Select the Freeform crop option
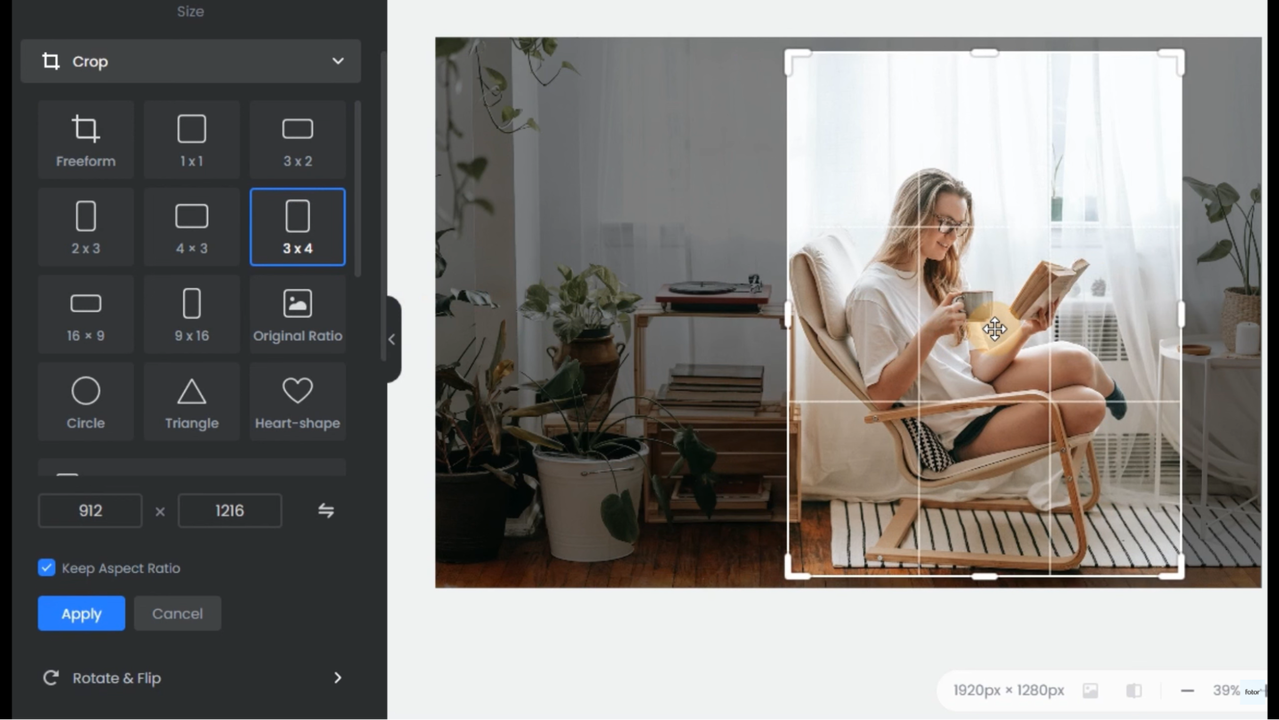This screenshot has width=1279, height=720. pos(86,139)
